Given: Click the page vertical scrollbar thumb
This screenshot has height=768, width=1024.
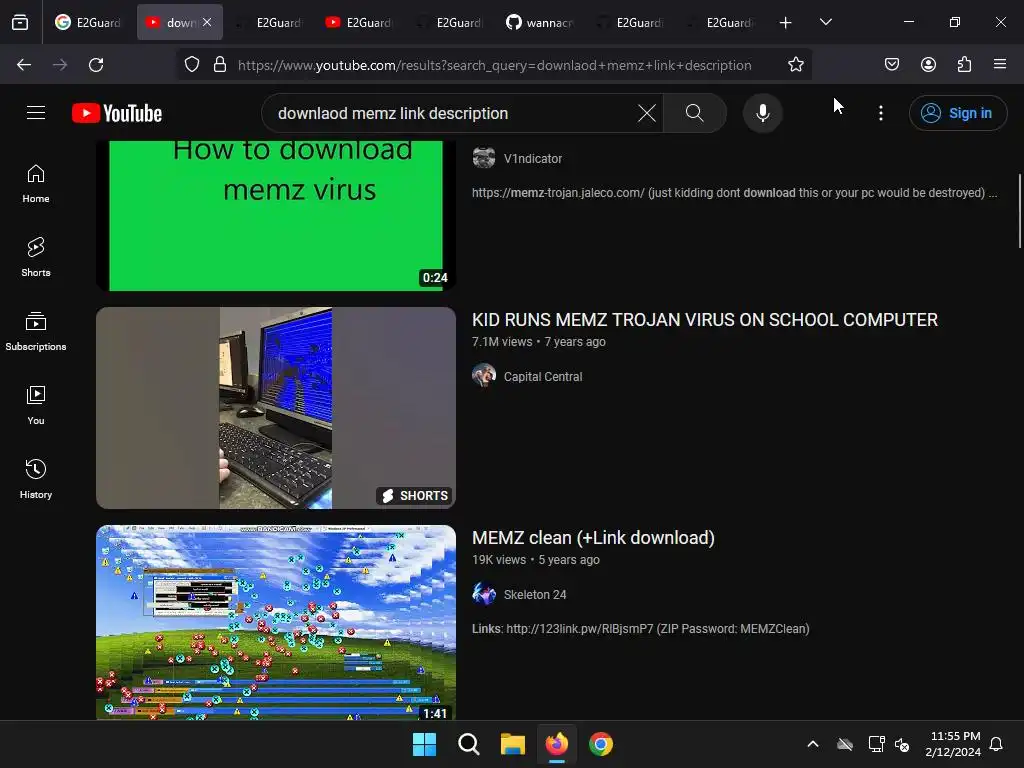Looking at the screenshot, I should pyautogui.click(x=1019, y=211).
